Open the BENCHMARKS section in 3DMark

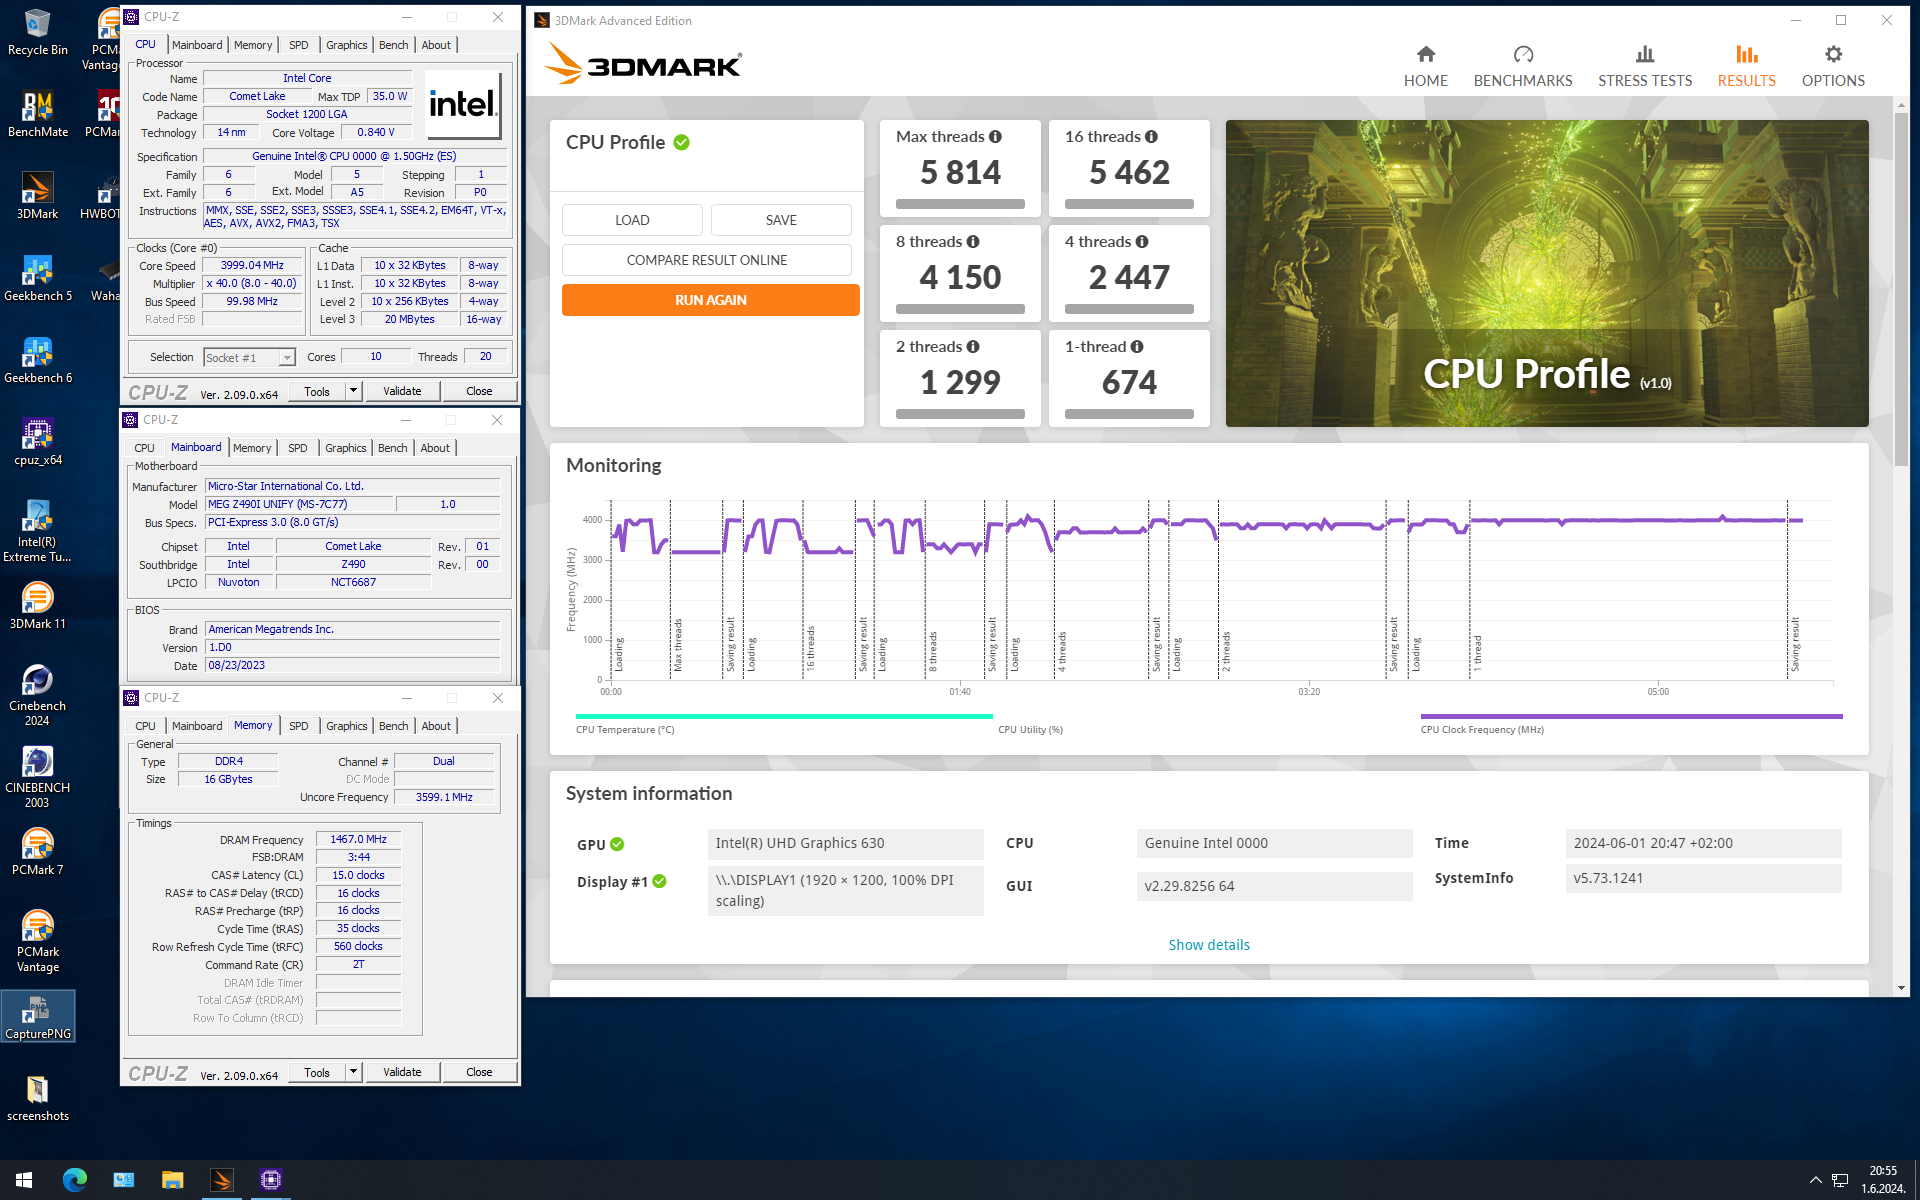coord(1522,66)
